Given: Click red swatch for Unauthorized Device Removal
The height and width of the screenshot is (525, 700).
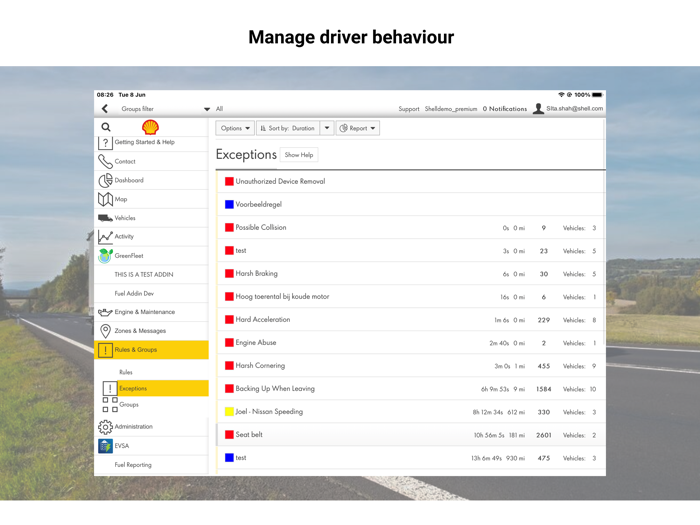Looking at the screenshot, I should (229, 181).
